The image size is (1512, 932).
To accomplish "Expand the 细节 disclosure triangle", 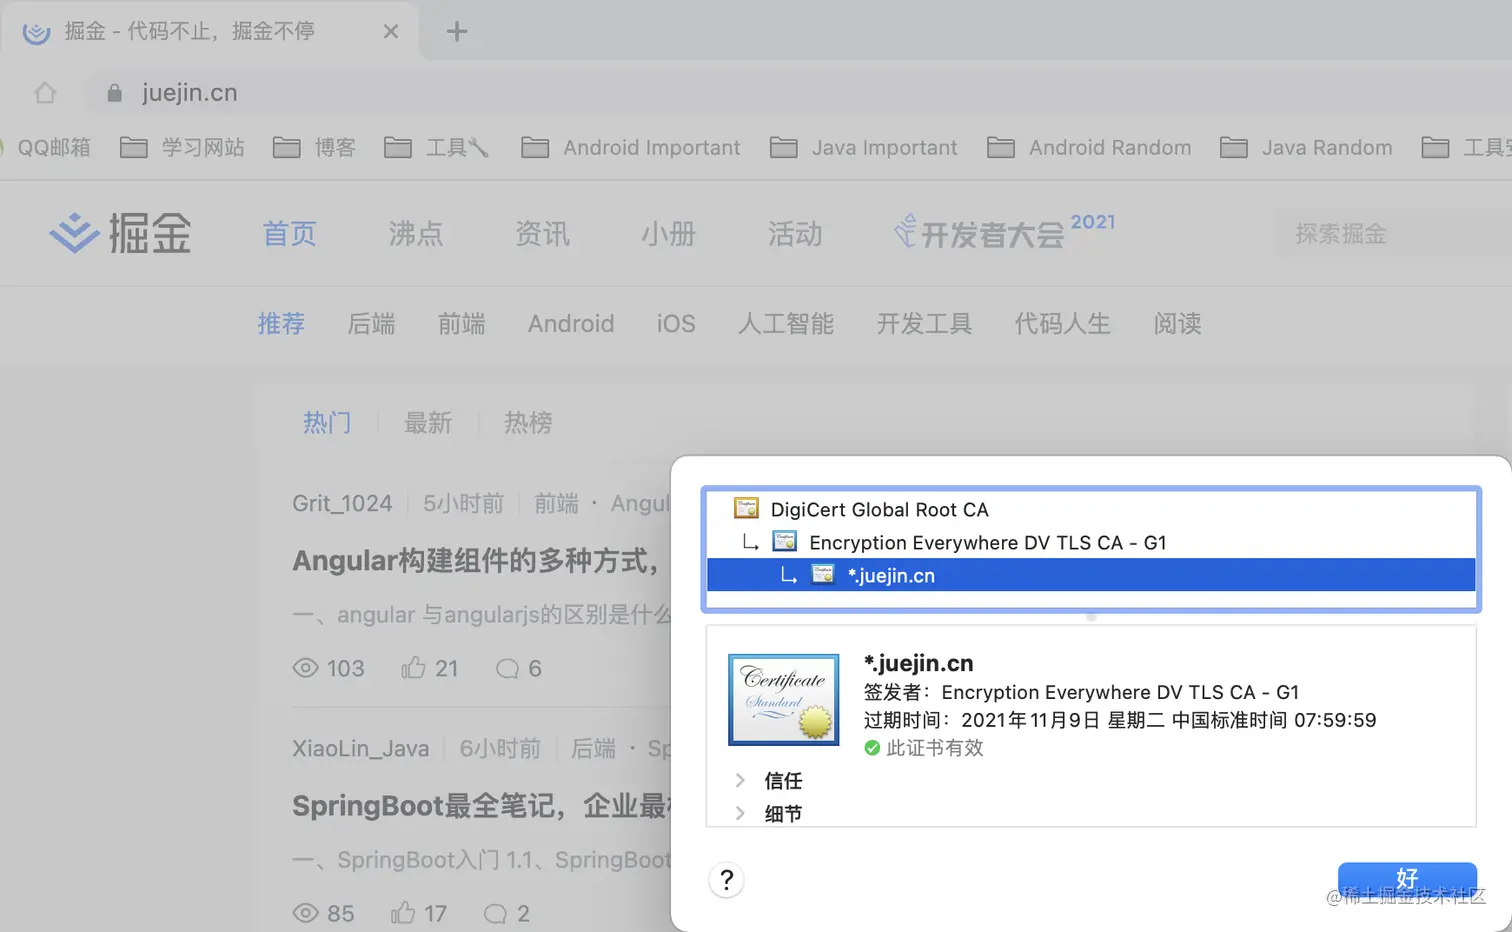I will click(x=740, y=813).
